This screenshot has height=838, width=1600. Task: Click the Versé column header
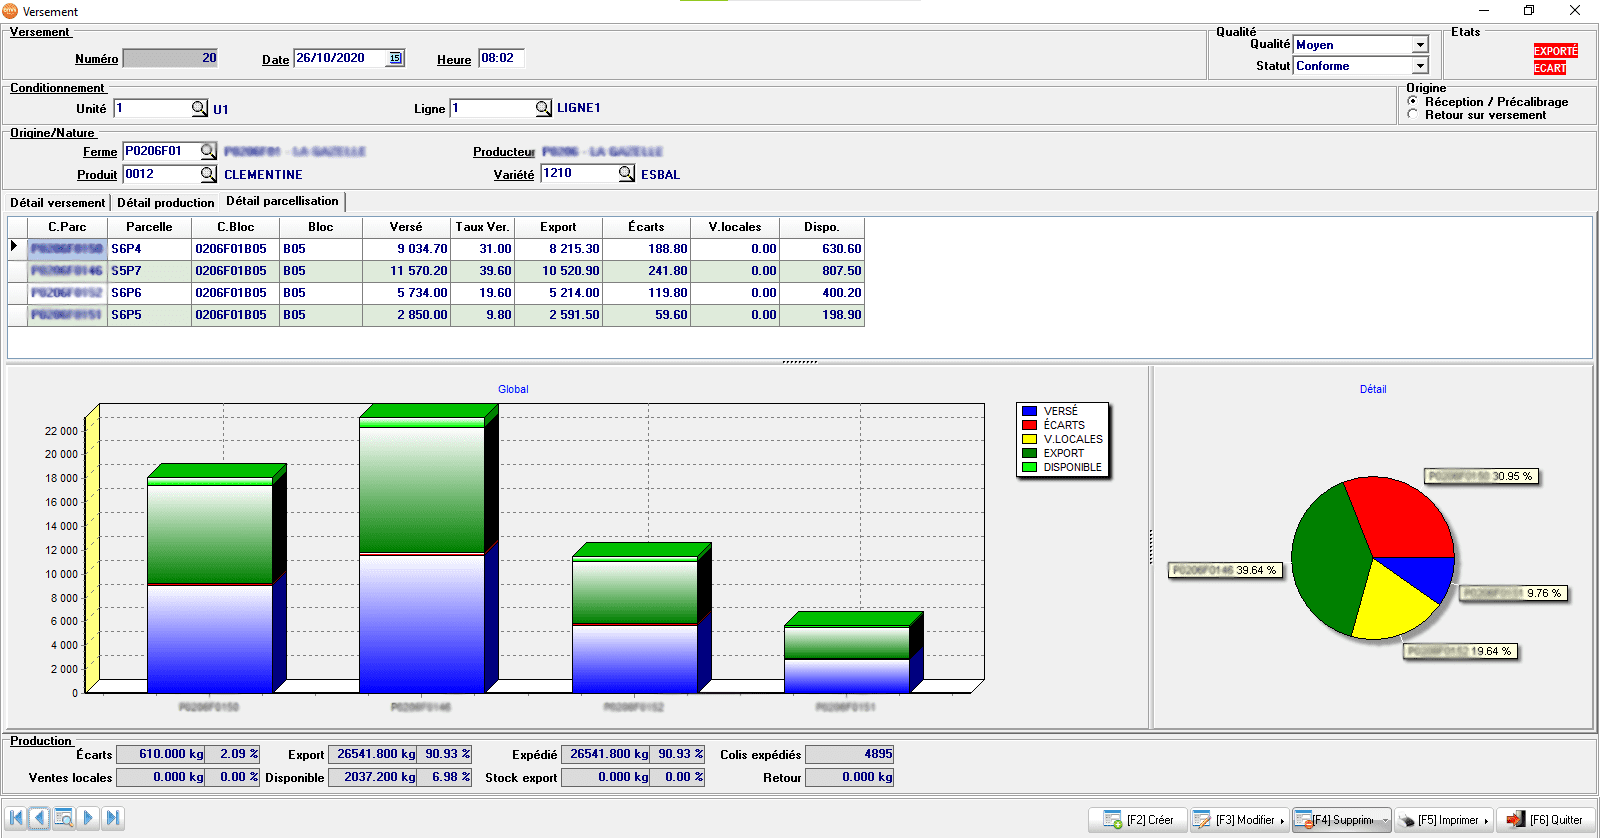[x=406, y=227]
